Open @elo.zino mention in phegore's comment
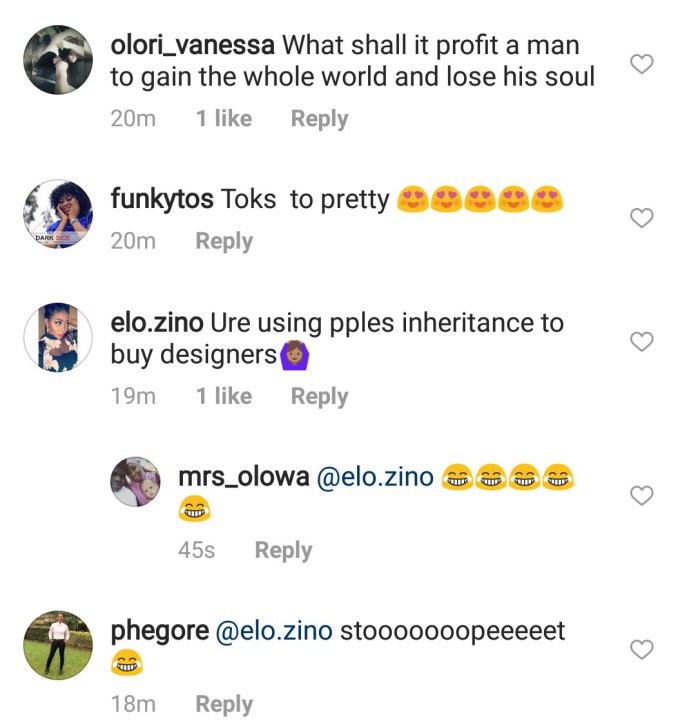 [274, 632]
